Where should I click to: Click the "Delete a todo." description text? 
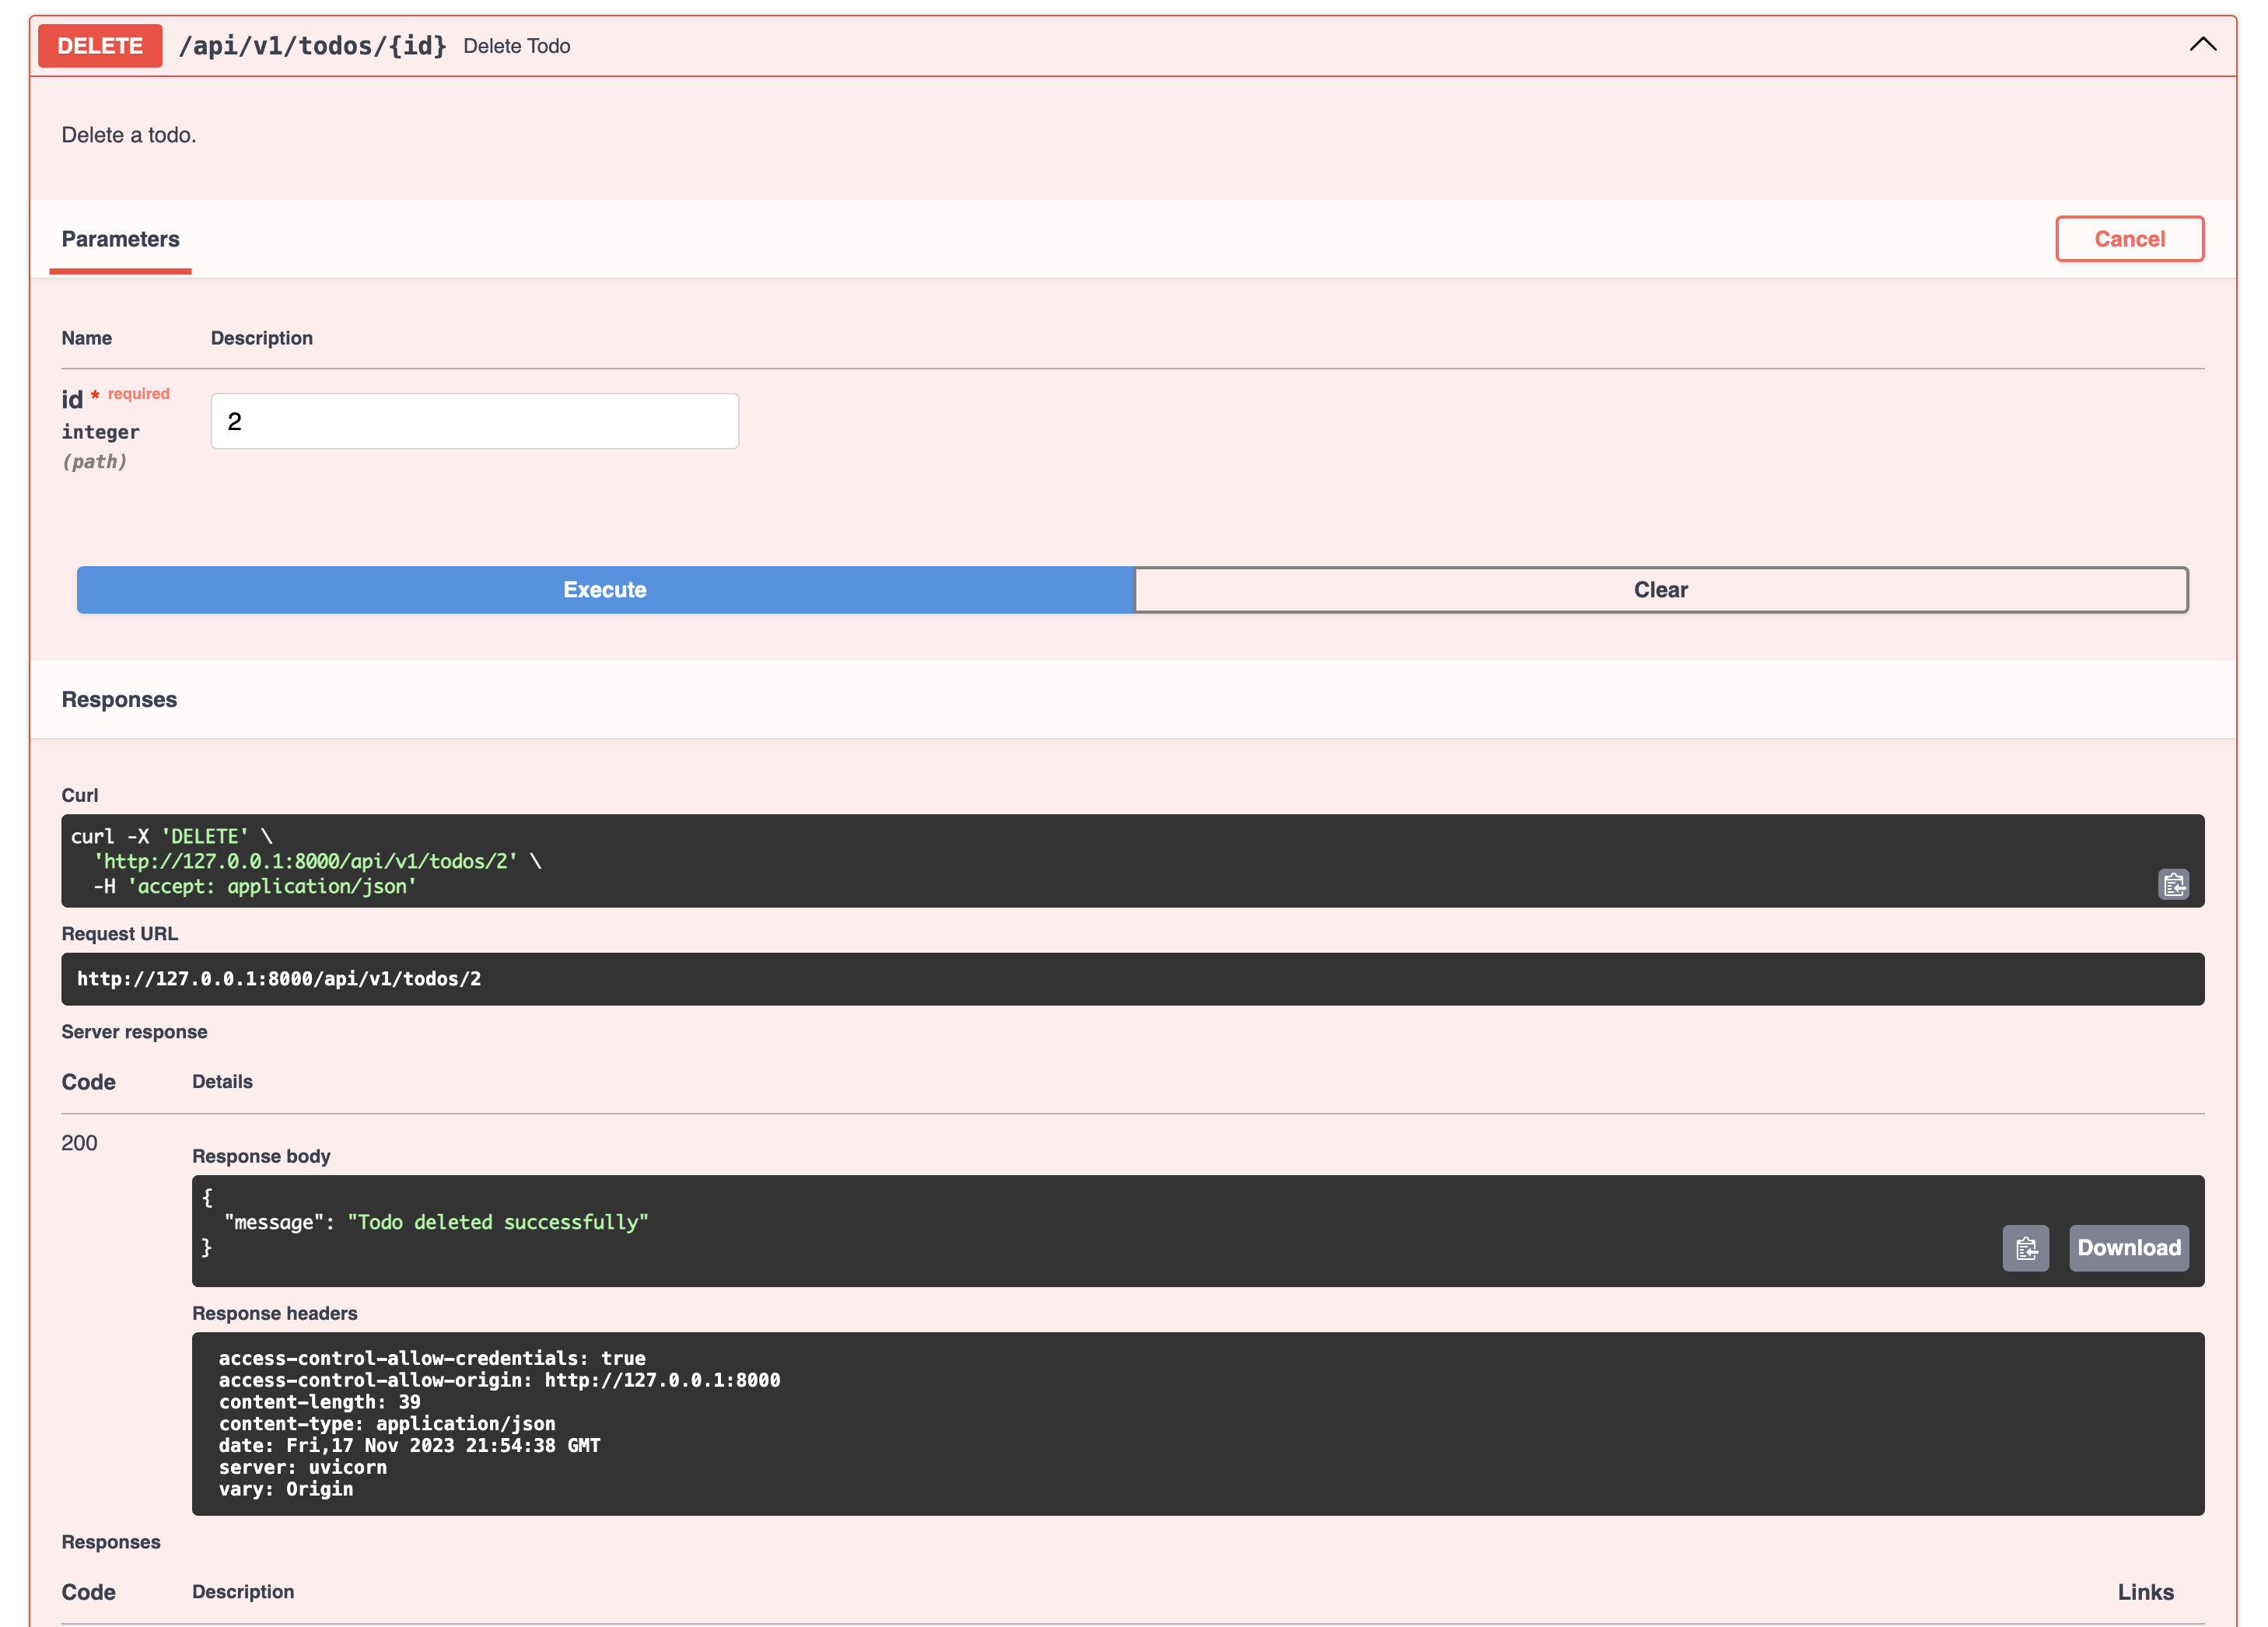click(x=129, y=135)
